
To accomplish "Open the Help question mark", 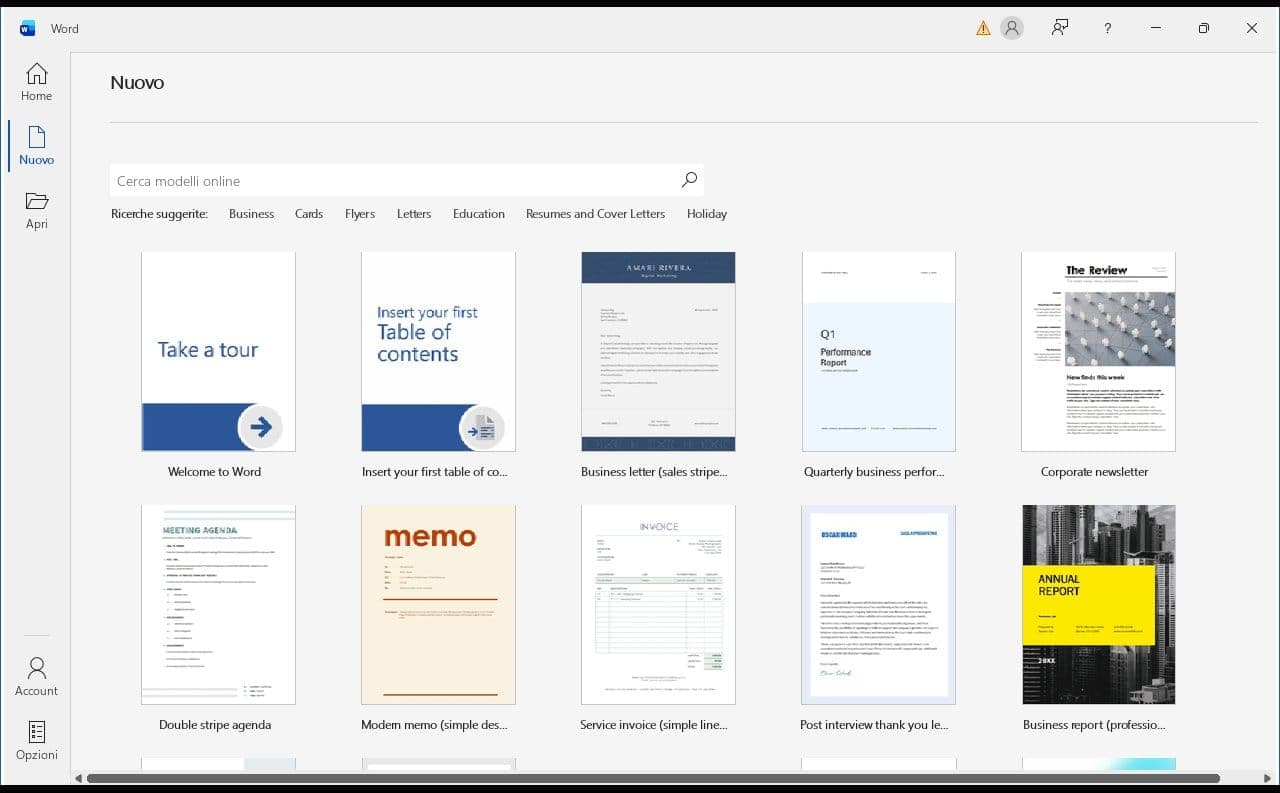I will 1108,28.
